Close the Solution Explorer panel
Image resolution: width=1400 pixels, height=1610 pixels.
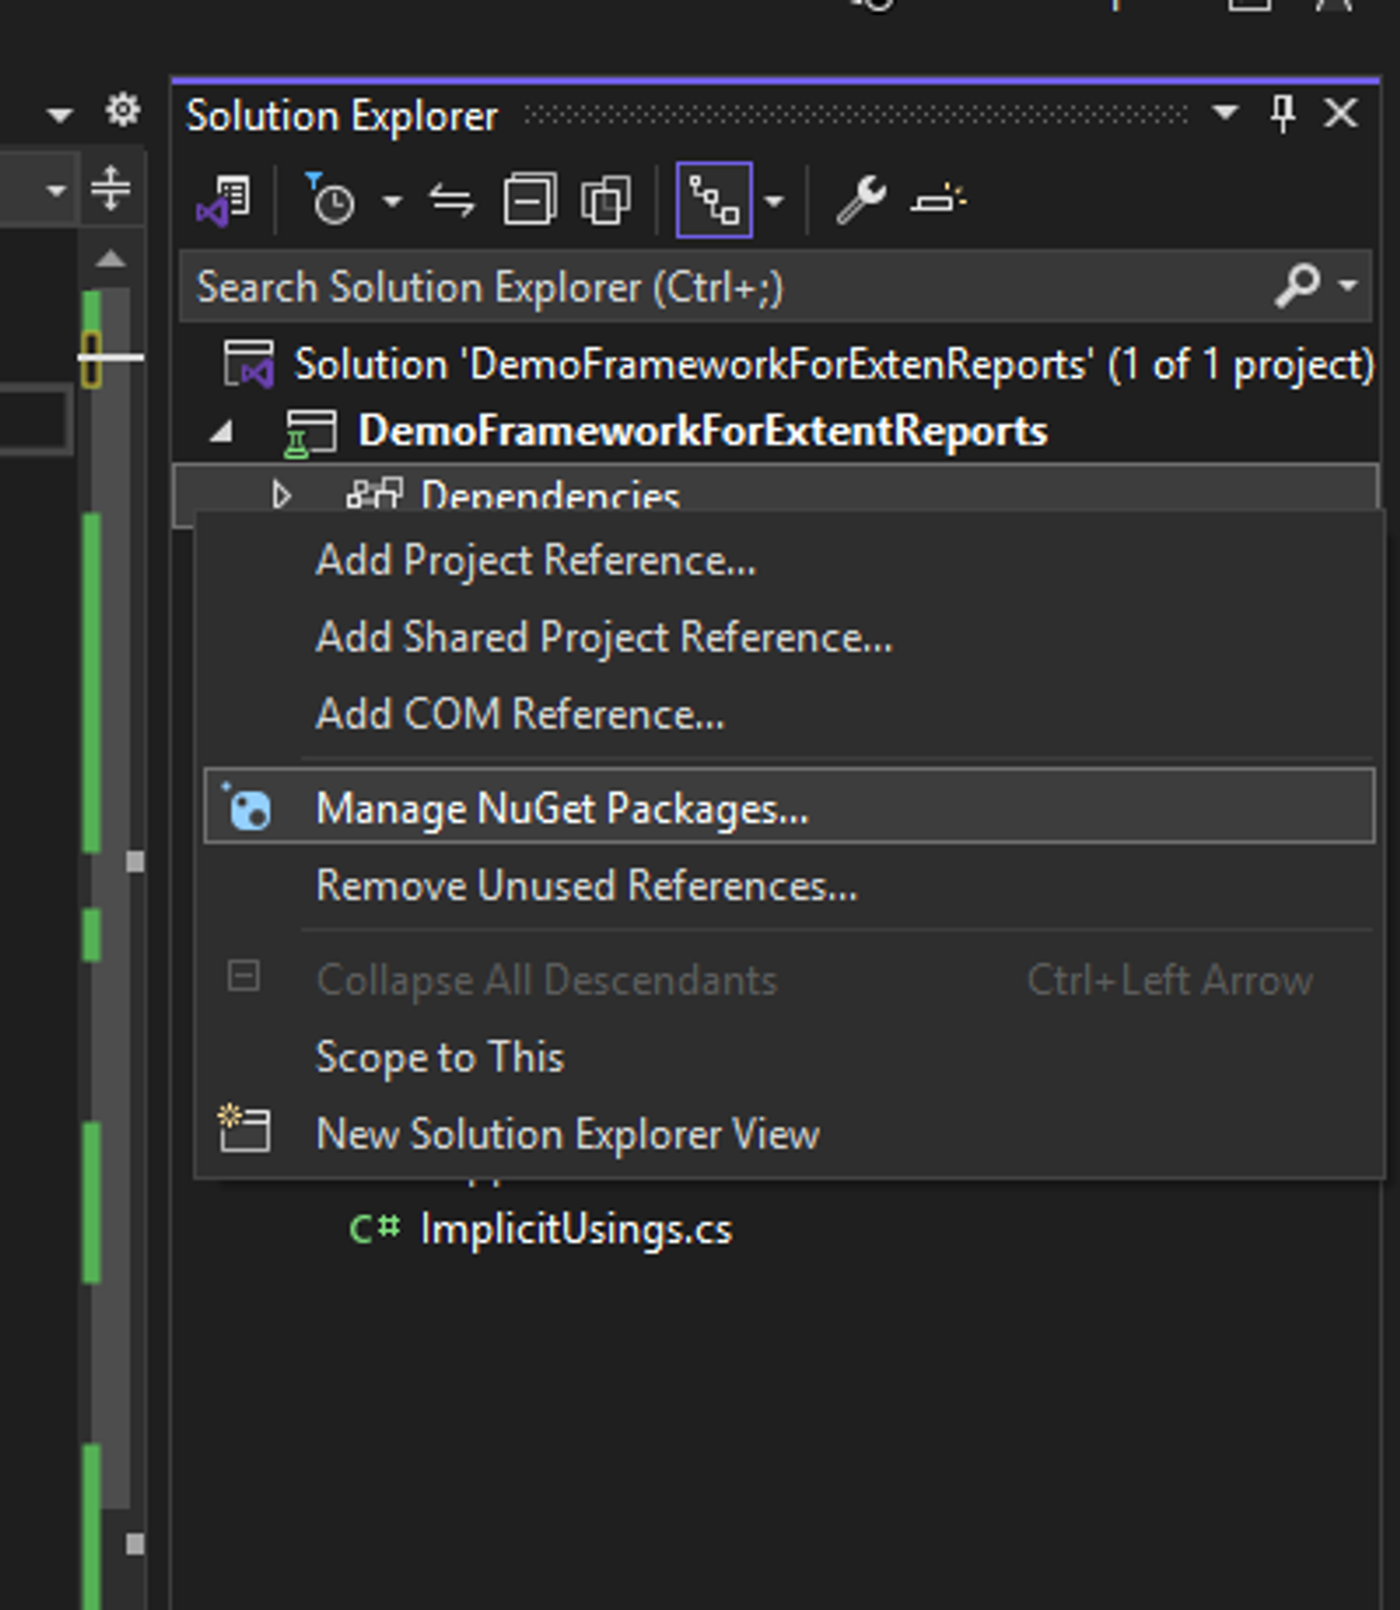(x=1341, y=113)
